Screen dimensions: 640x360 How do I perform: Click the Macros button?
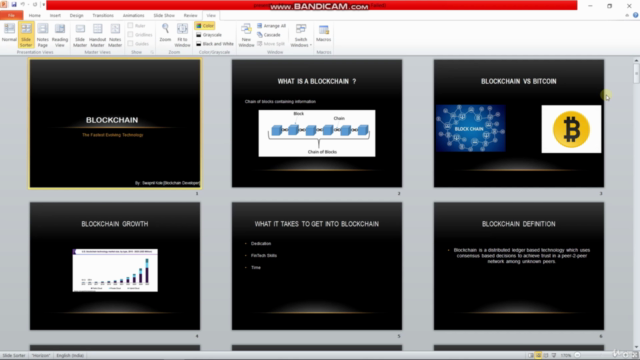coord(323,33)
